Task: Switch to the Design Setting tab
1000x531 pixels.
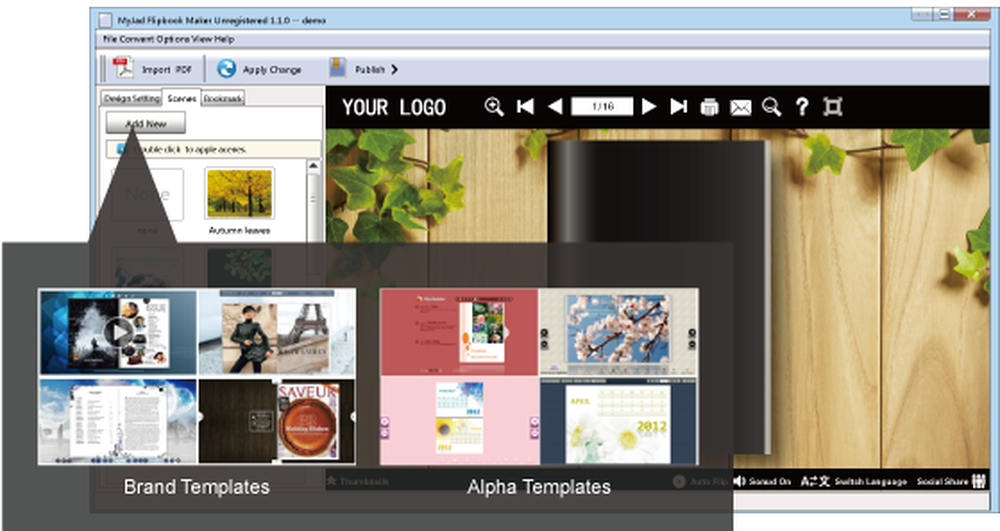Action: (x=131, y=98)
